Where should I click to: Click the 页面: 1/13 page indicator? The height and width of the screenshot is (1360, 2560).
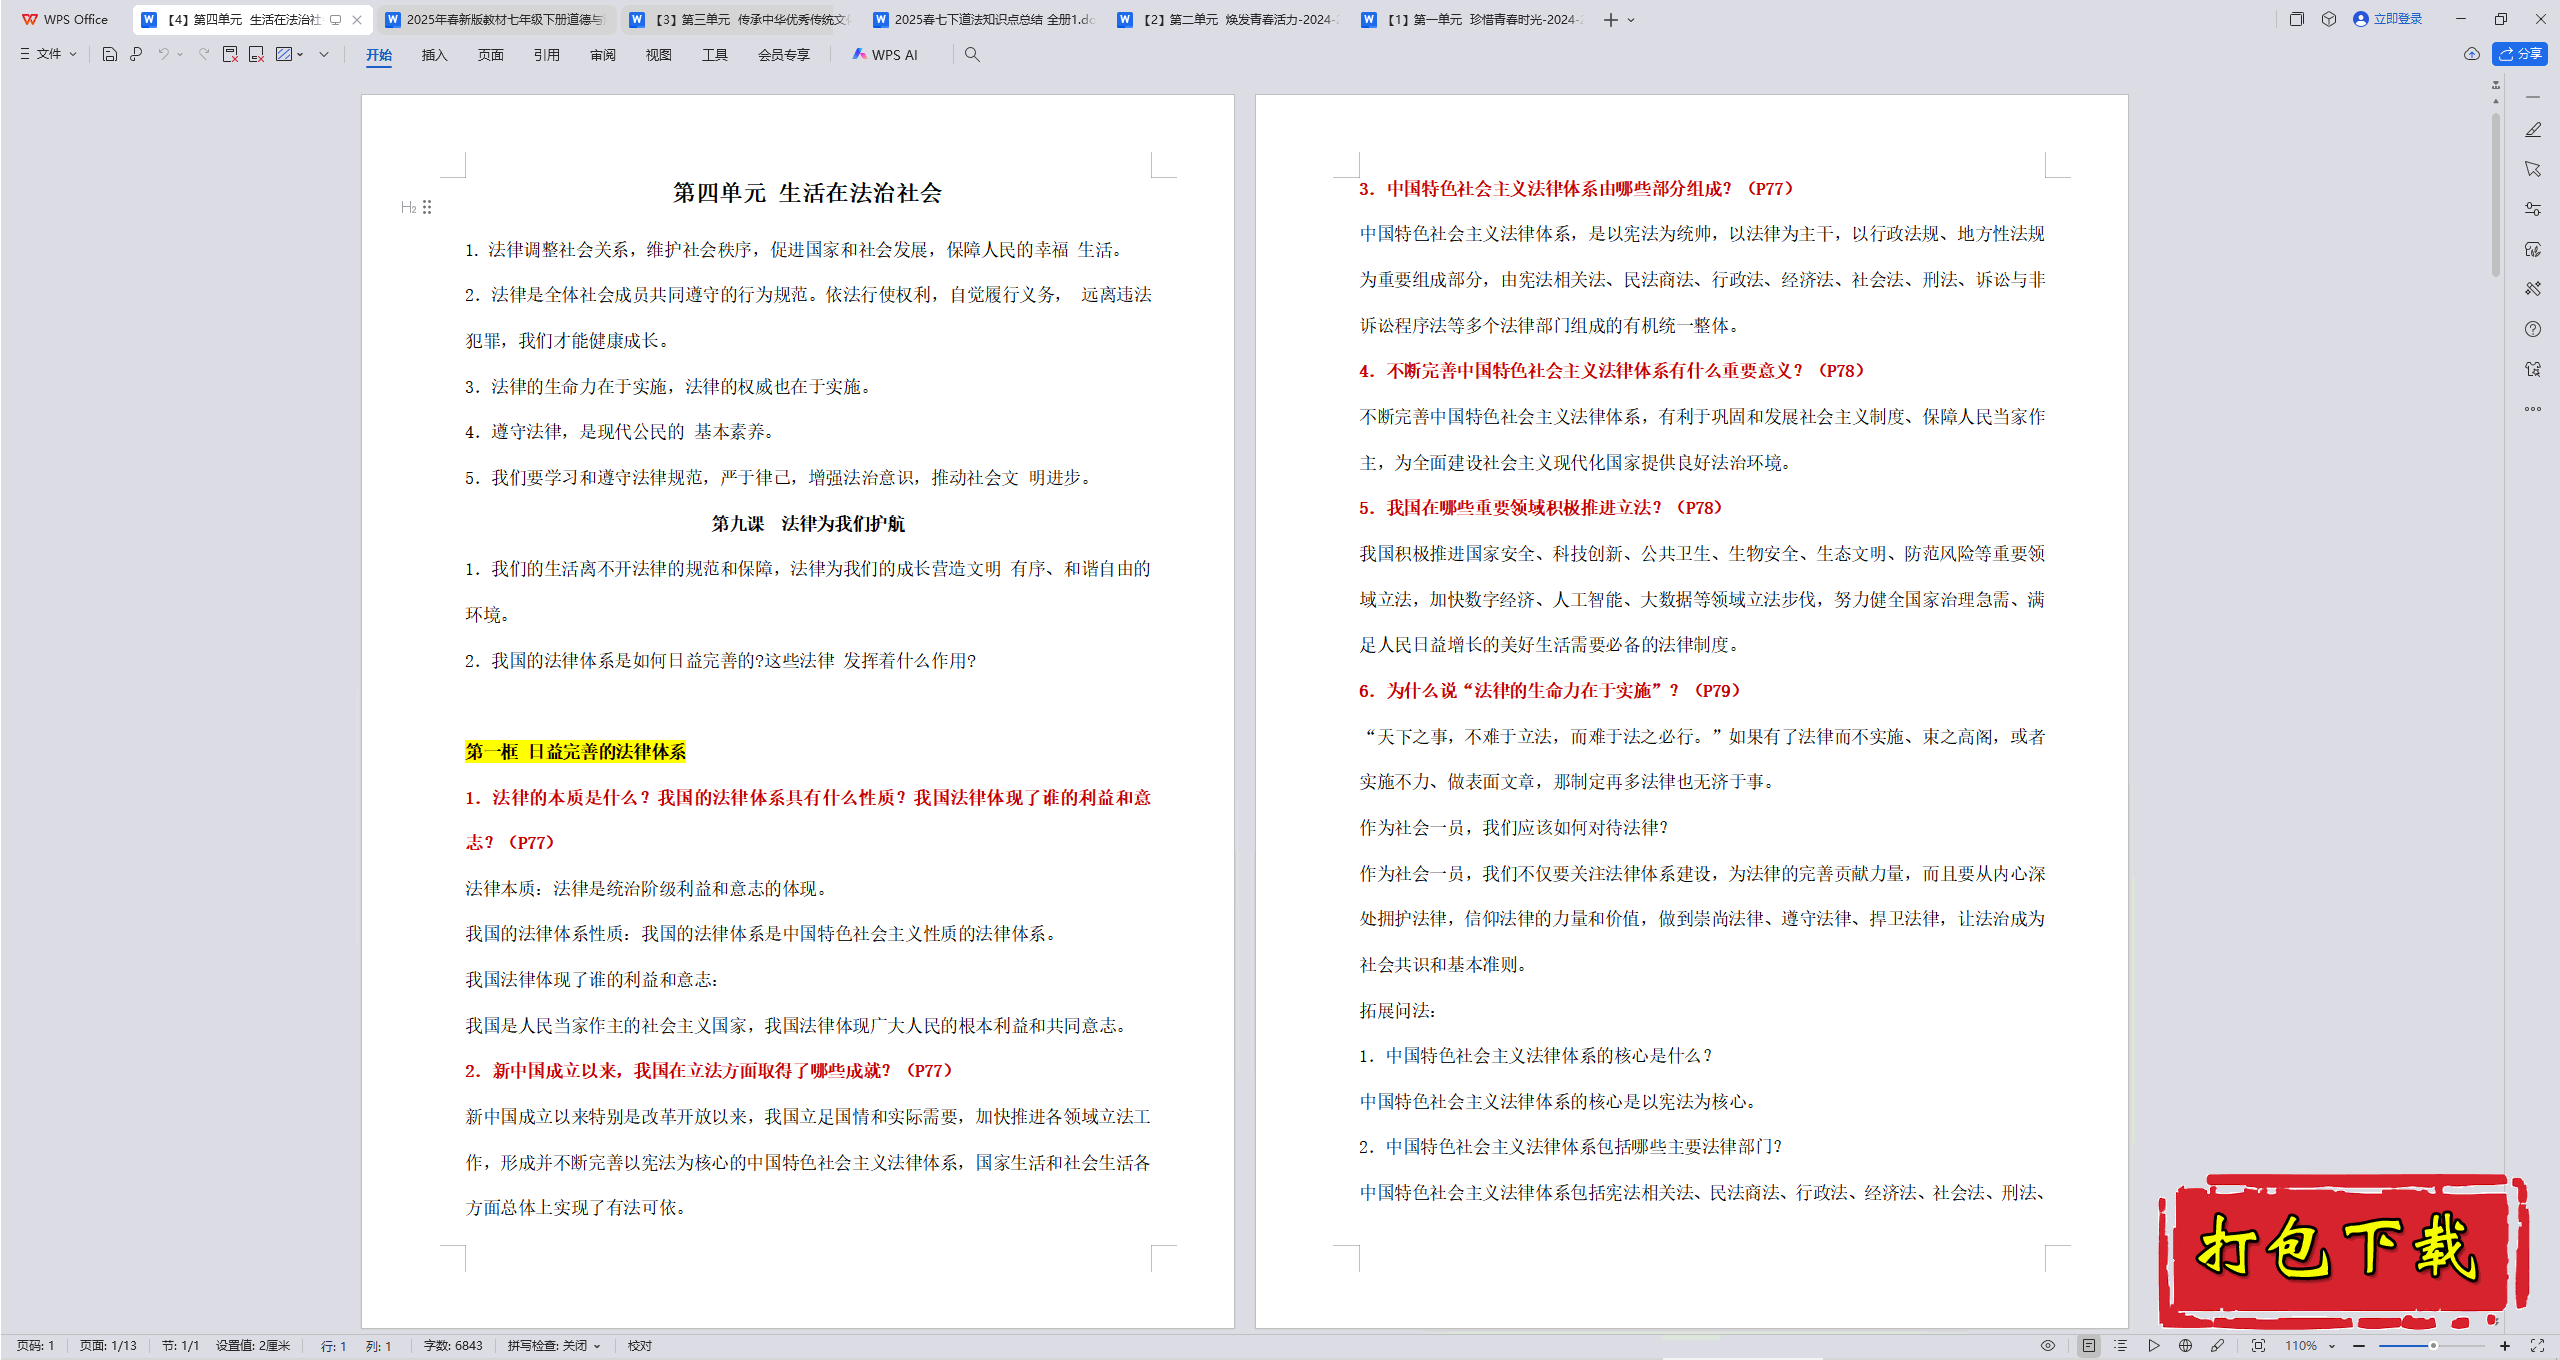coord(108,1346)
